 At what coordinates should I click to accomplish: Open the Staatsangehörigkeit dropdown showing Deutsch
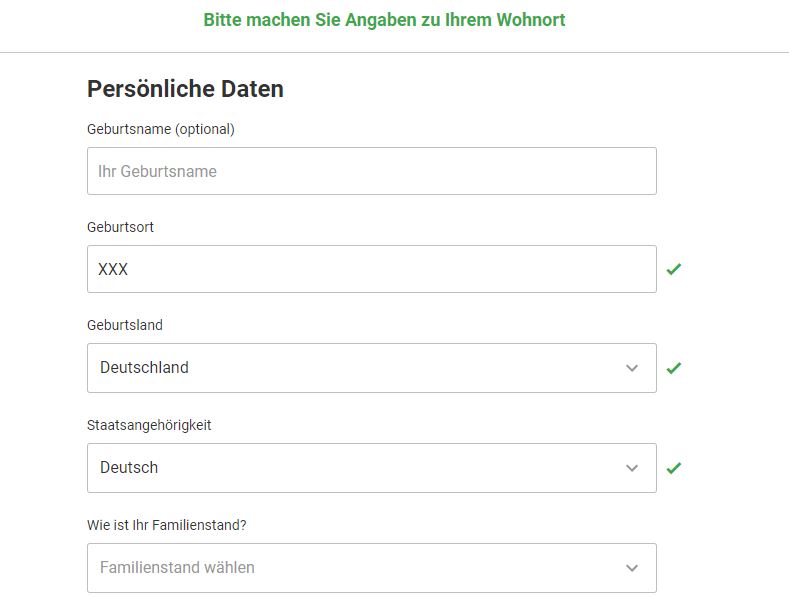372,468
